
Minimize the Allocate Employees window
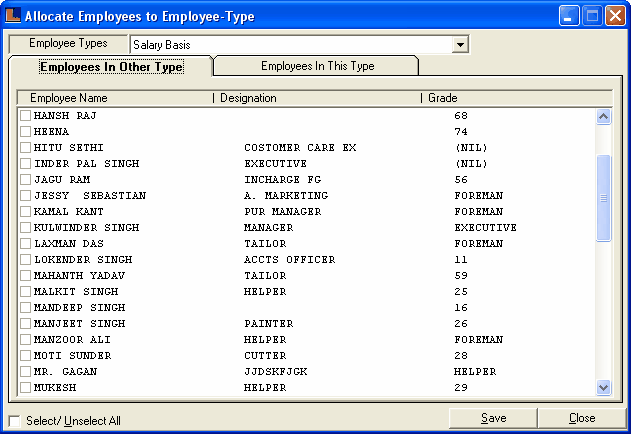pos(569,16)
